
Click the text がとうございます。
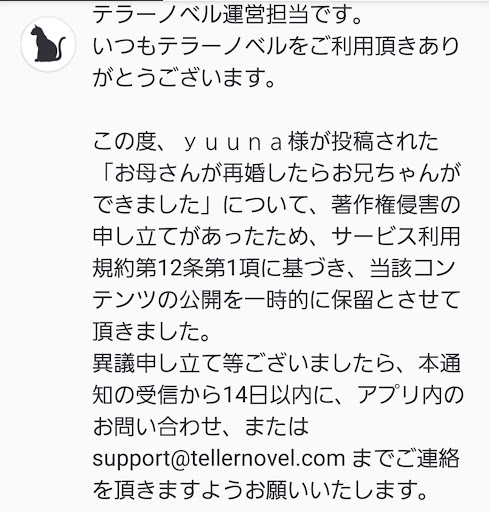click(184, 78)
